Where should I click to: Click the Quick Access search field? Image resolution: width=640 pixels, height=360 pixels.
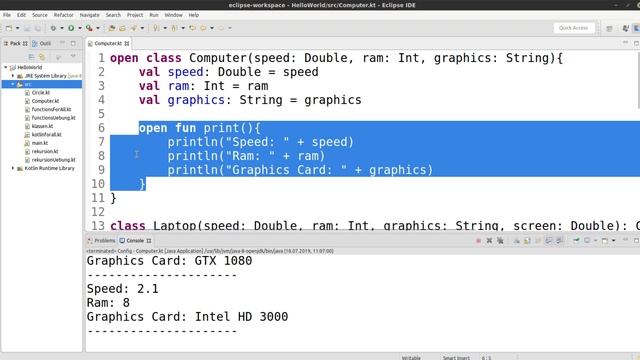point(573,28)
